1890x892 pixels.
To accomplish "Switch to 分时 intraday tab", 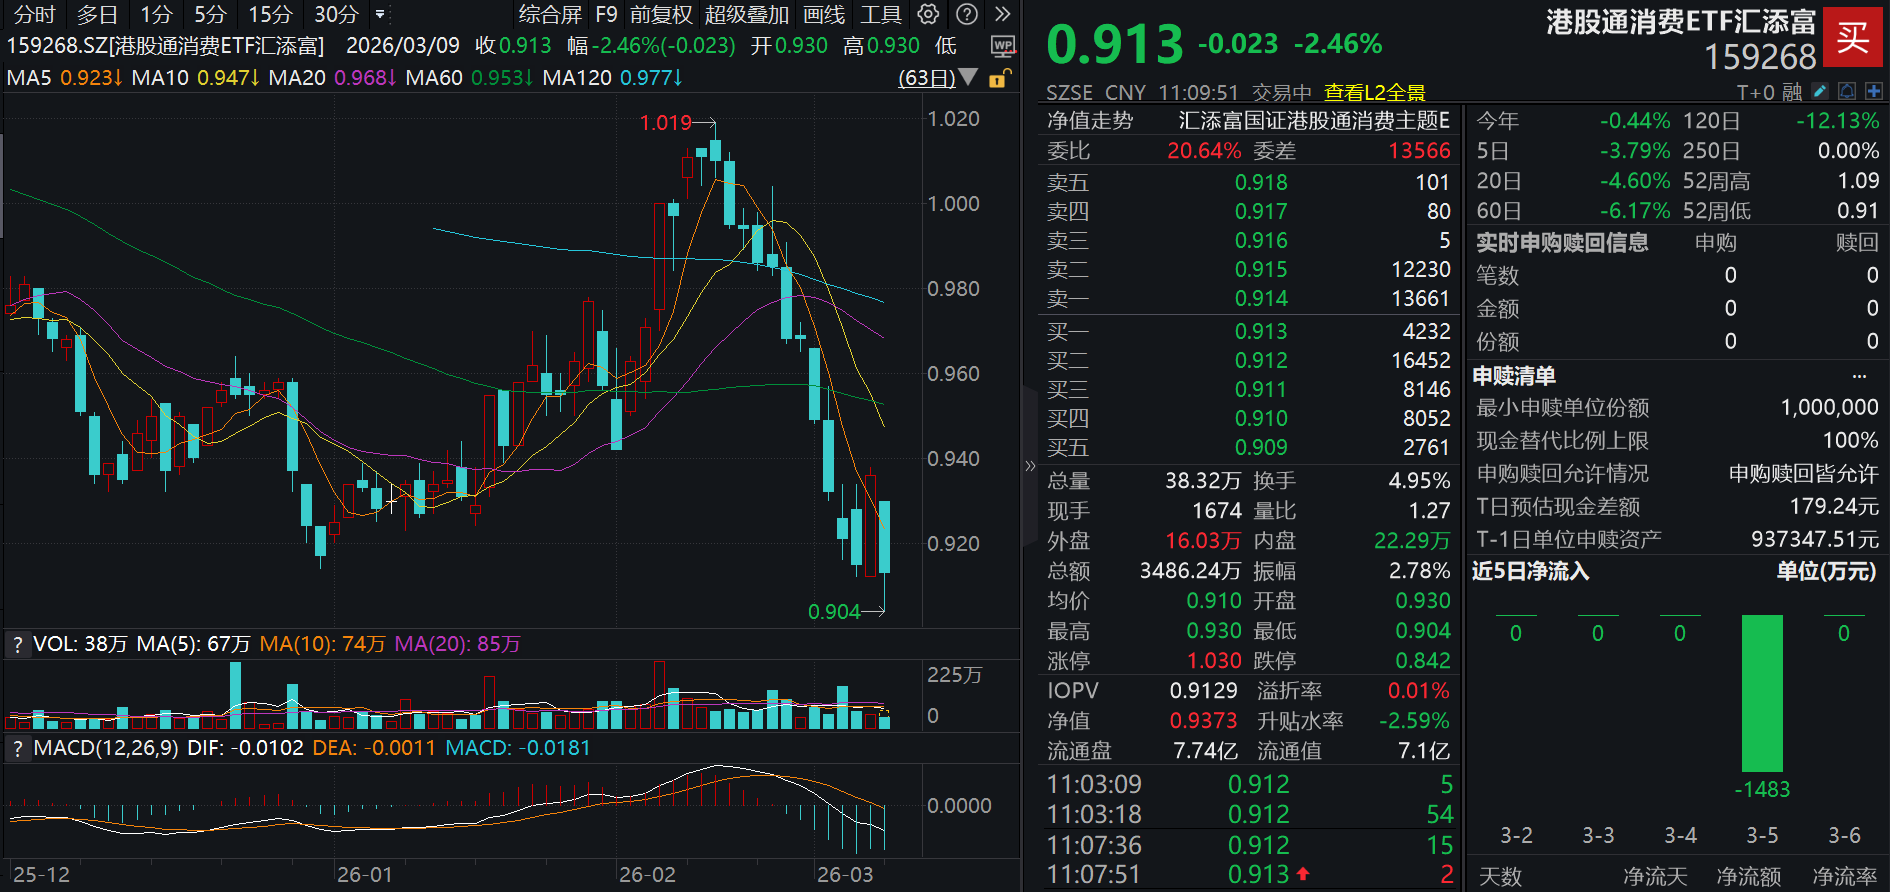I will (x=34, y=14).
